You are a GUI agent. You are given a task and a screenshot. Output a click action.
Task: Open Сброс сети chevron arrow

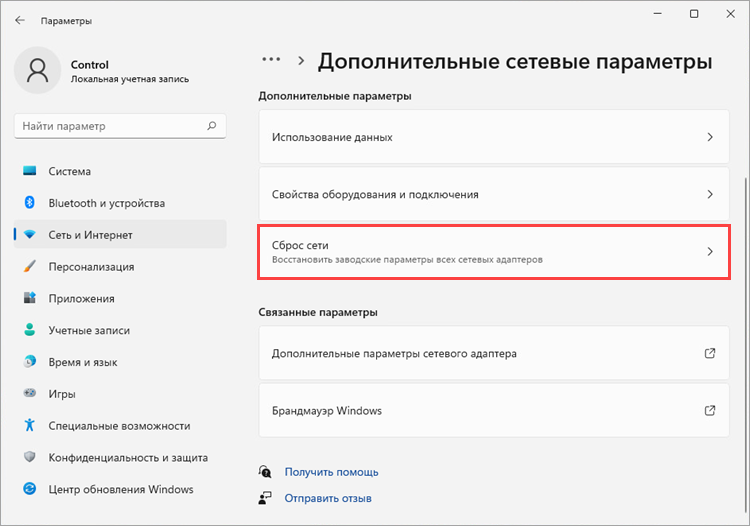[x=710, y=252]
